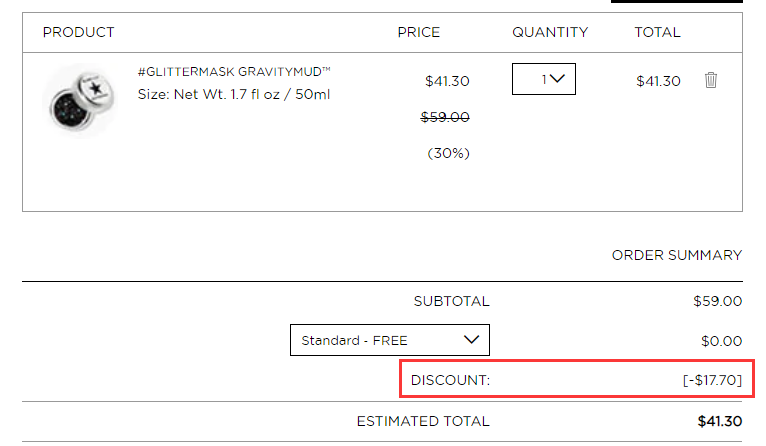This screenshot has width=766, height=446.
Task: Click the DISCOUNT label in order summary
Action: (450, 380)
